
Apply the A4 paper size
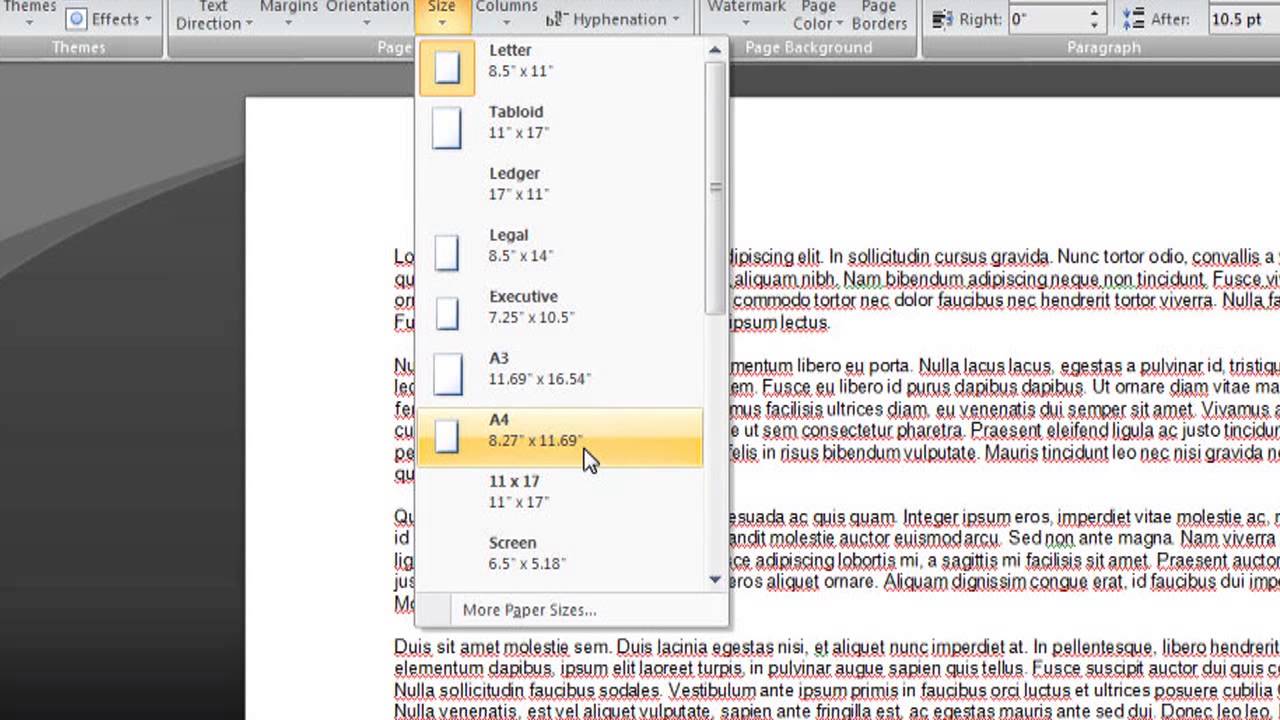[x=560, y=436]
